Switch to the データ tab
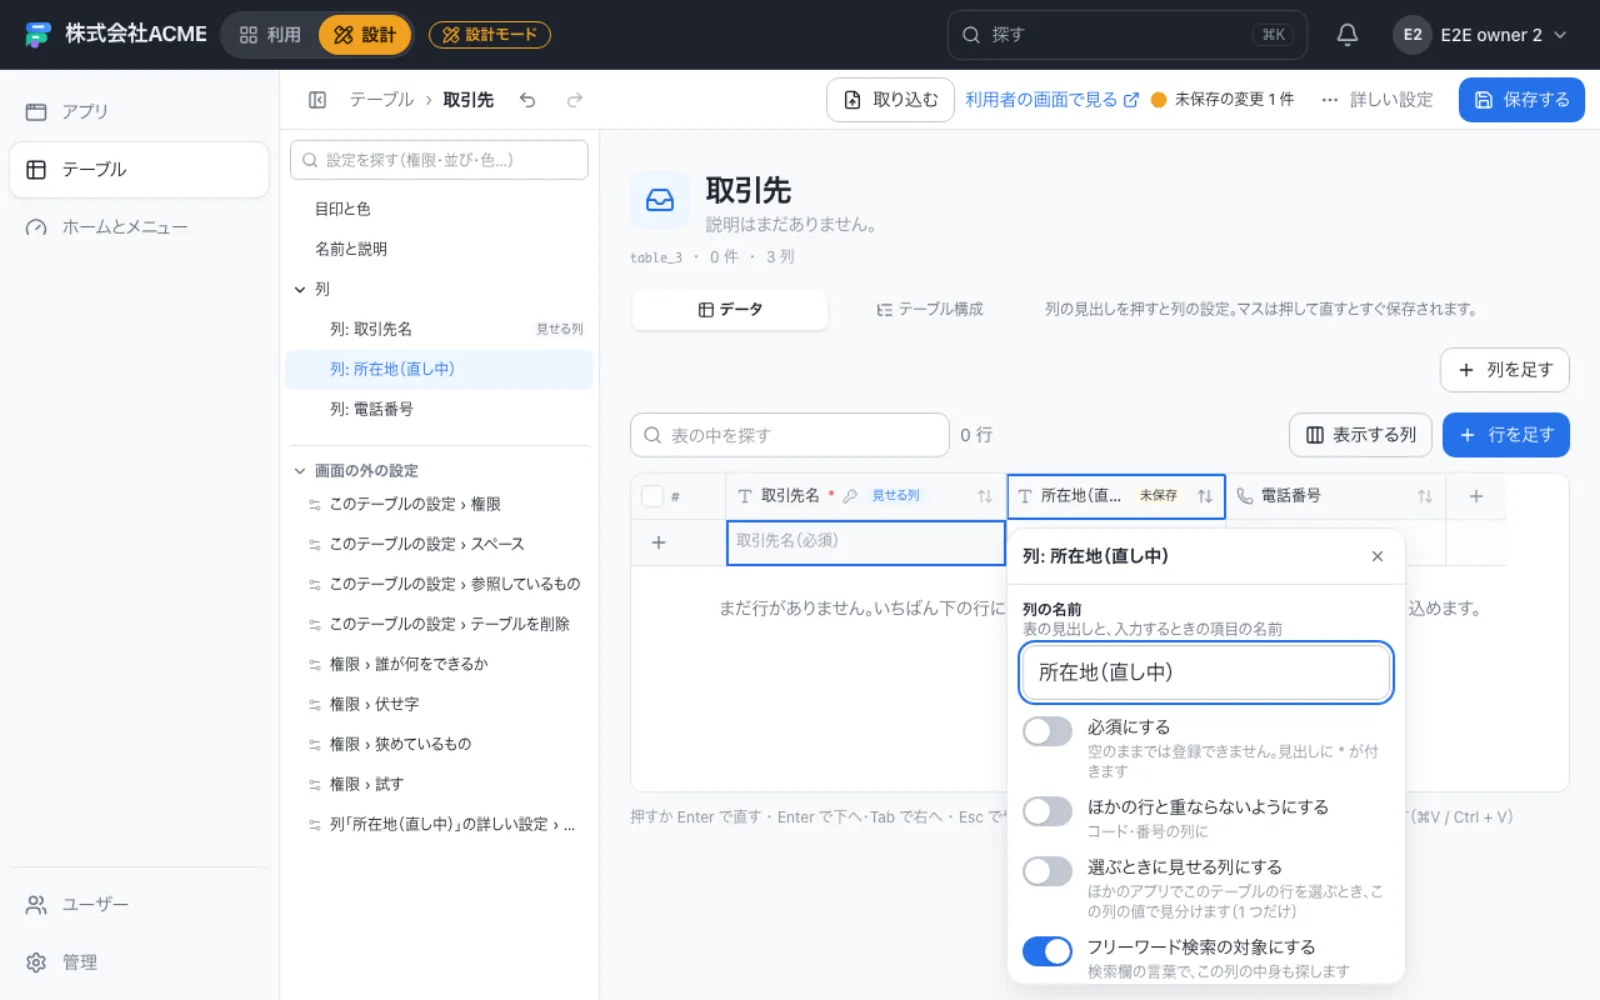The image size is (1600, 1000). click(730, 310)
